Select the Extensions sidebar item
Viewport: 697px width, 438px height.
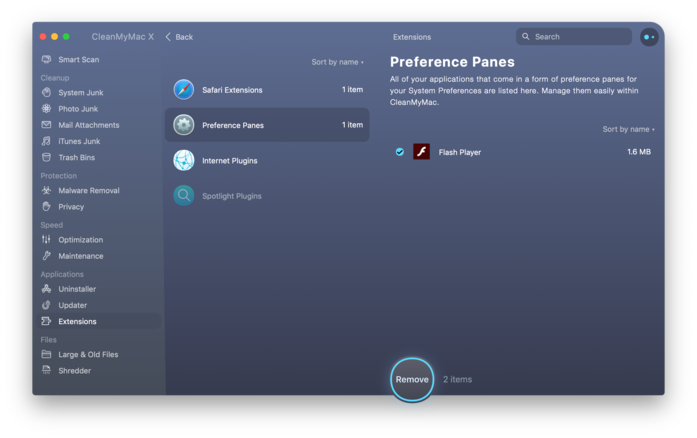point(99,321)
